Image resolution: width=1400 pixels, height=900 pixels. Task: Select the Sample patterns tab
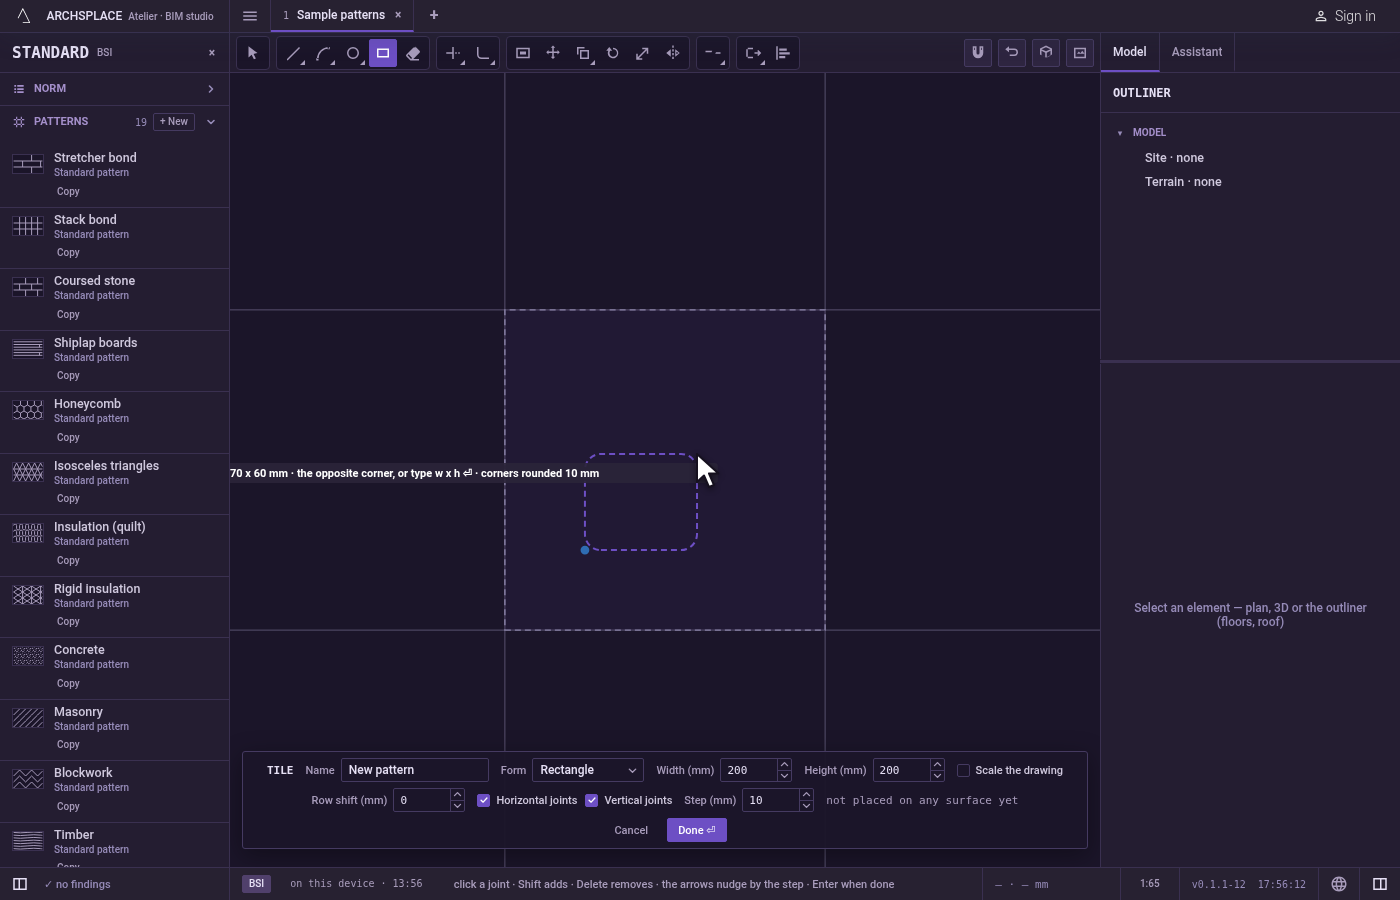pos(341,15)
